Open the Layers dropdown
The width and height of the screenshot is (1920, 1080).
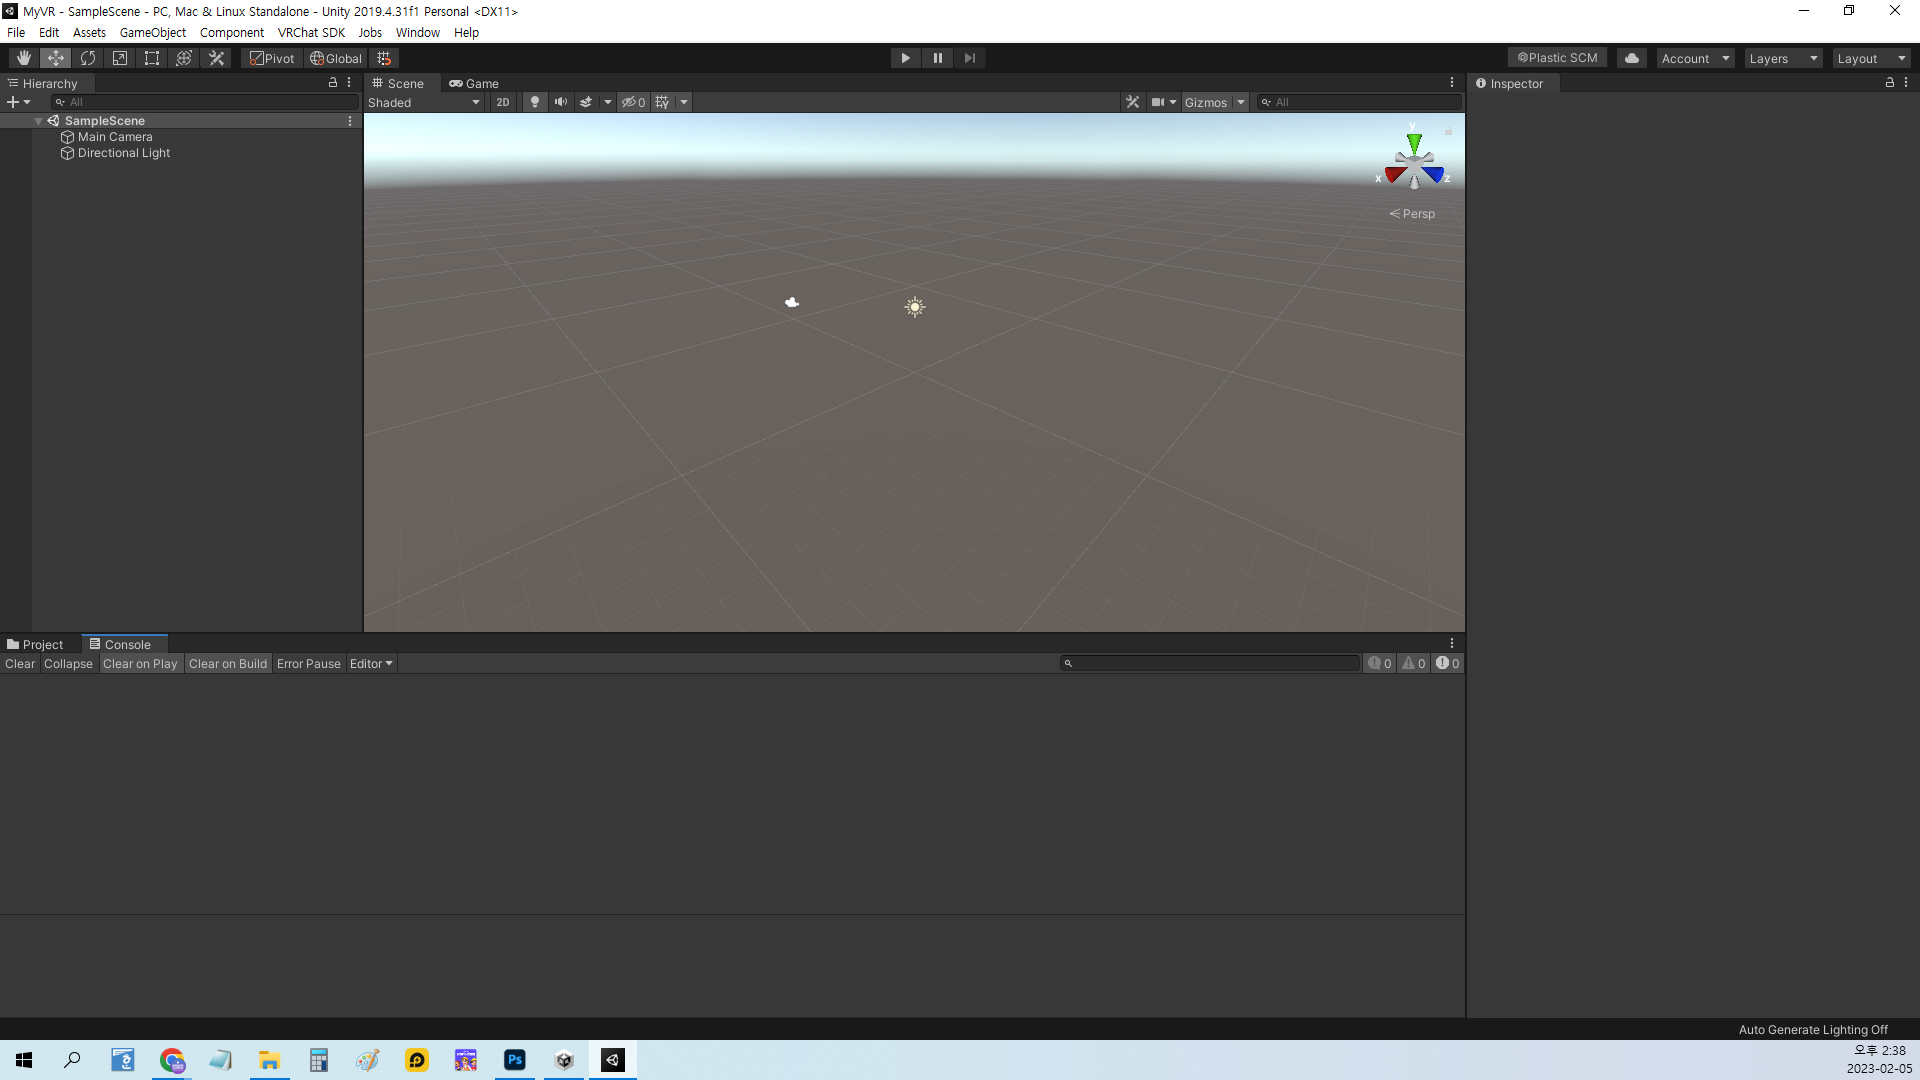point(1783,58)
